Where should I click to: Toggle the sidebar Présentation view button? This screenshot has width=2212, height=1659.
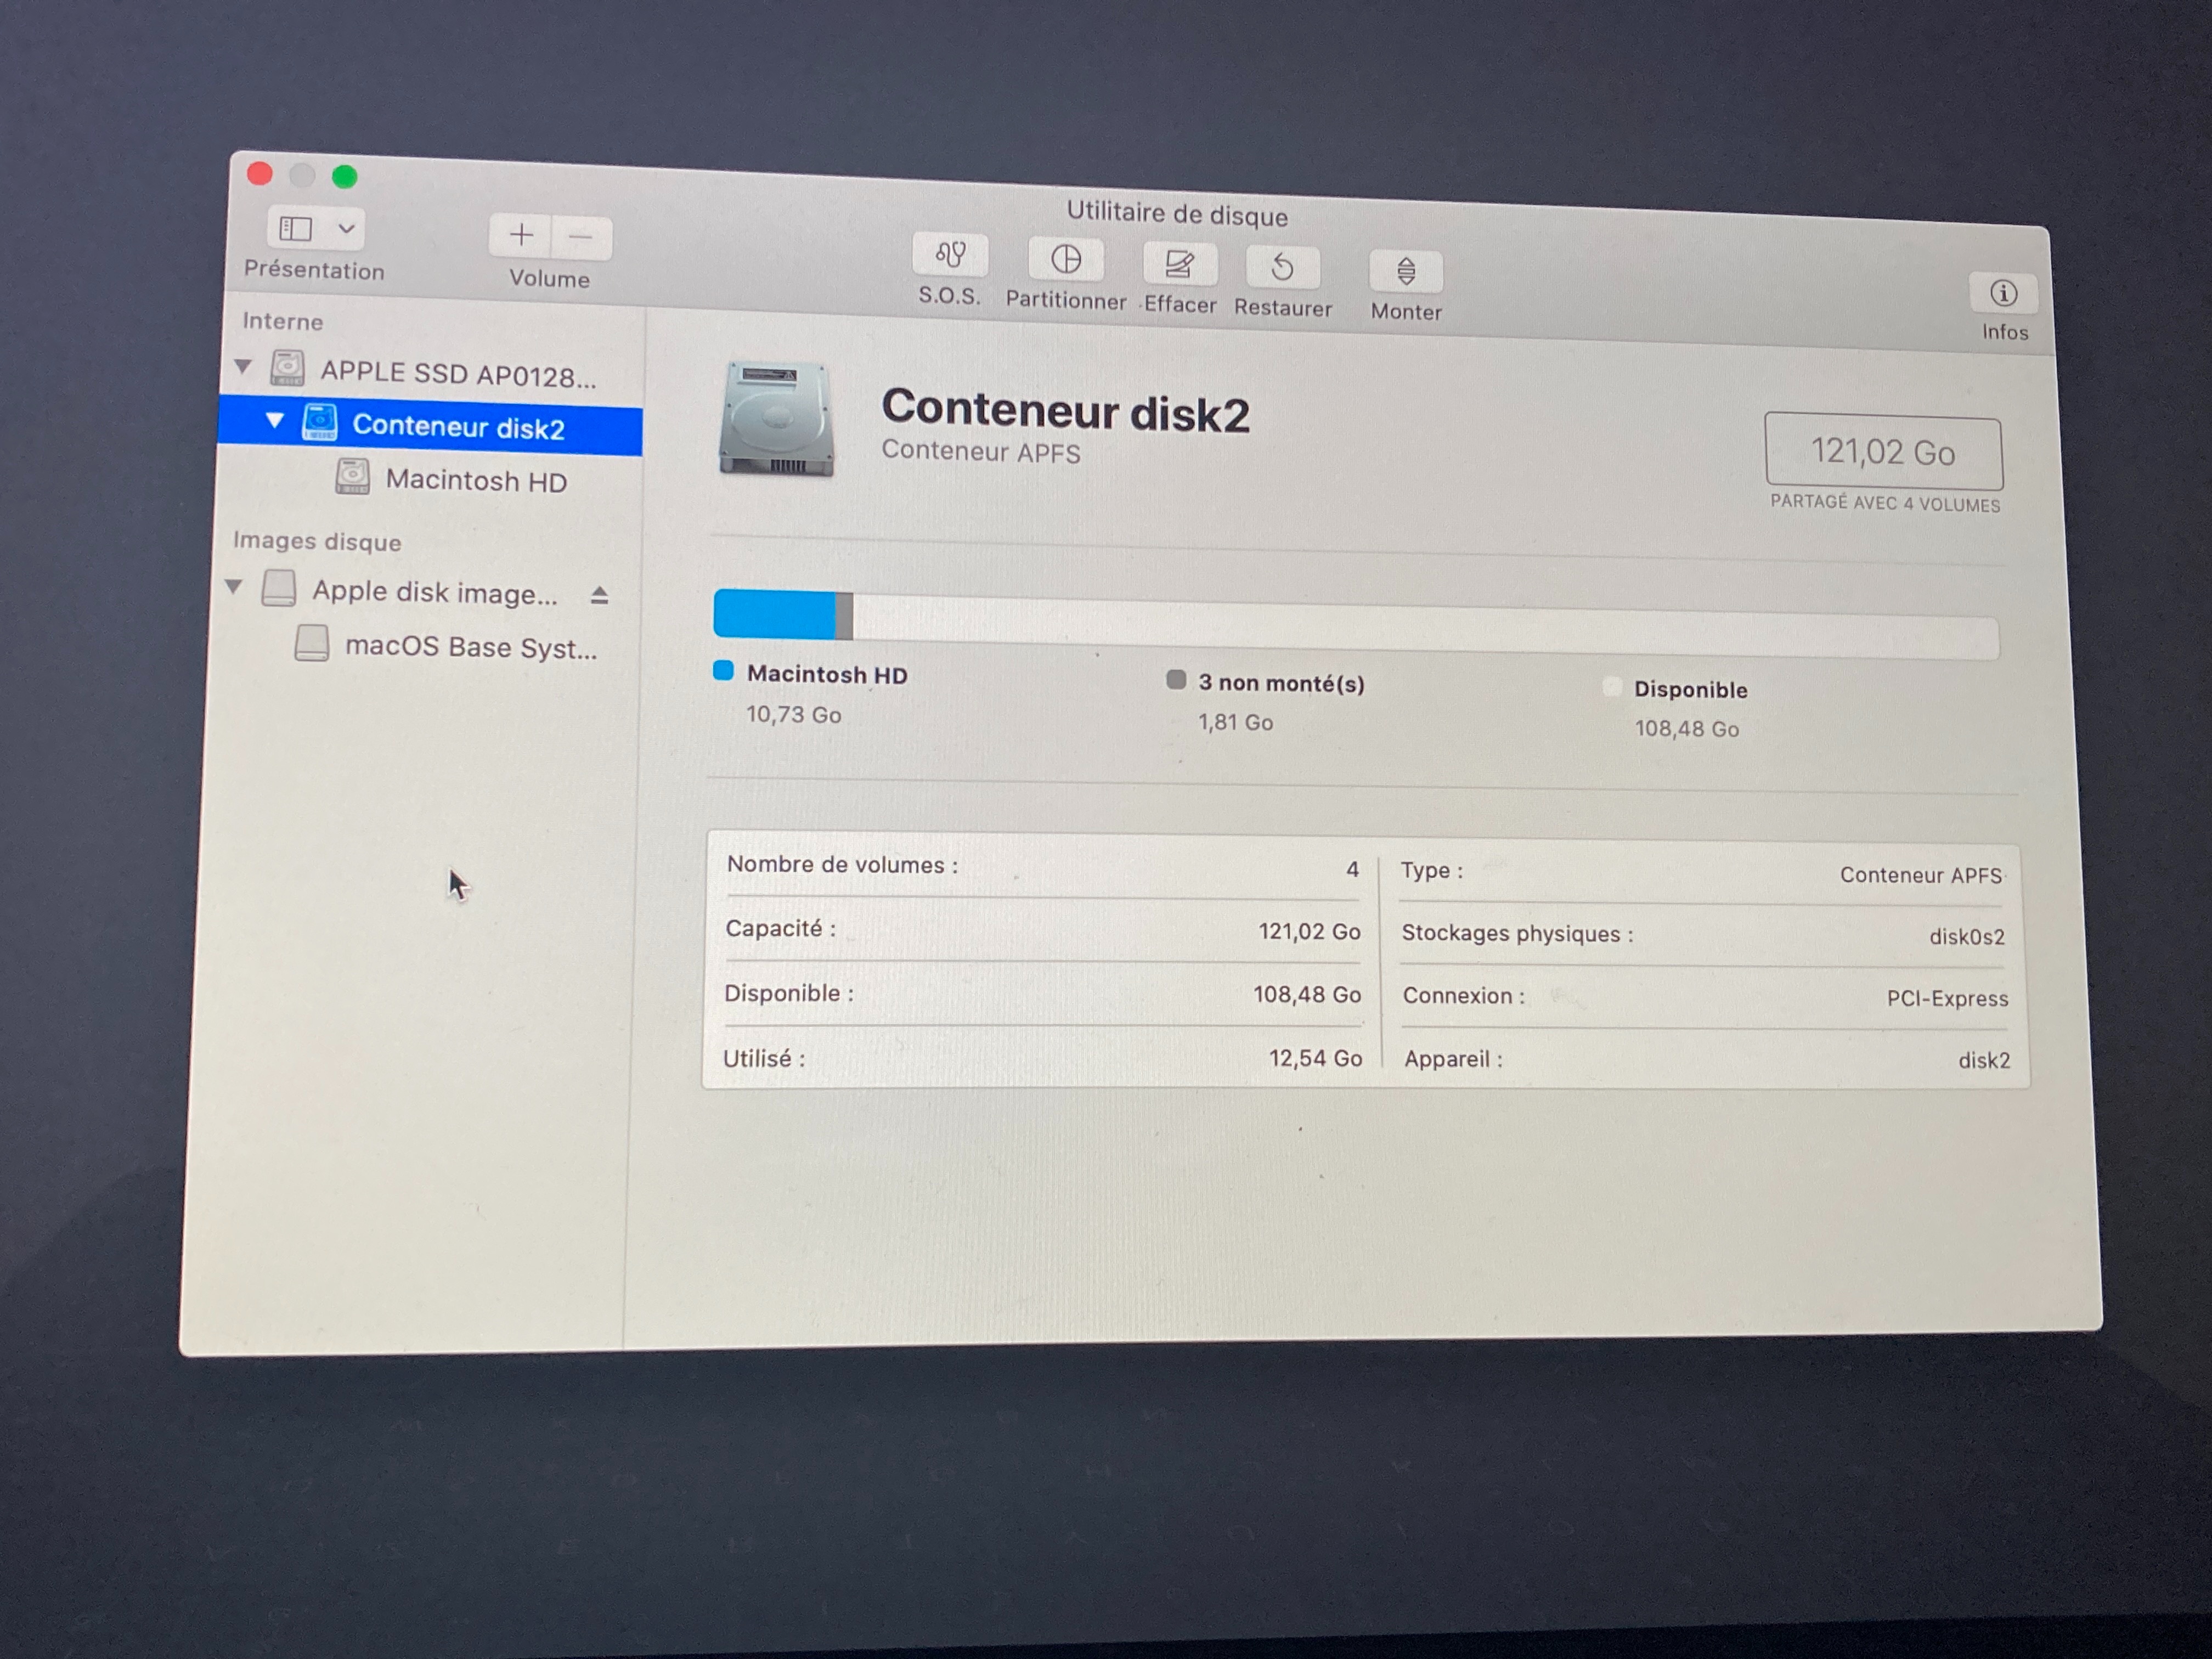click(x=295, y=229)
